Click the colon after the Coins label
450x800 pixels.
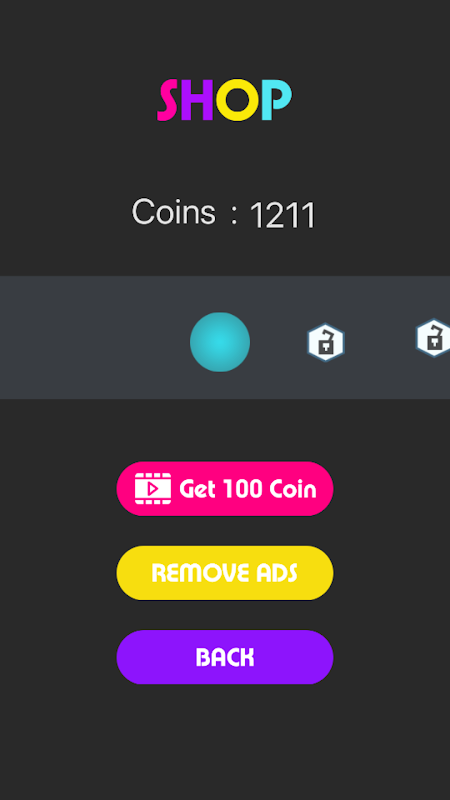pos(234,214)
